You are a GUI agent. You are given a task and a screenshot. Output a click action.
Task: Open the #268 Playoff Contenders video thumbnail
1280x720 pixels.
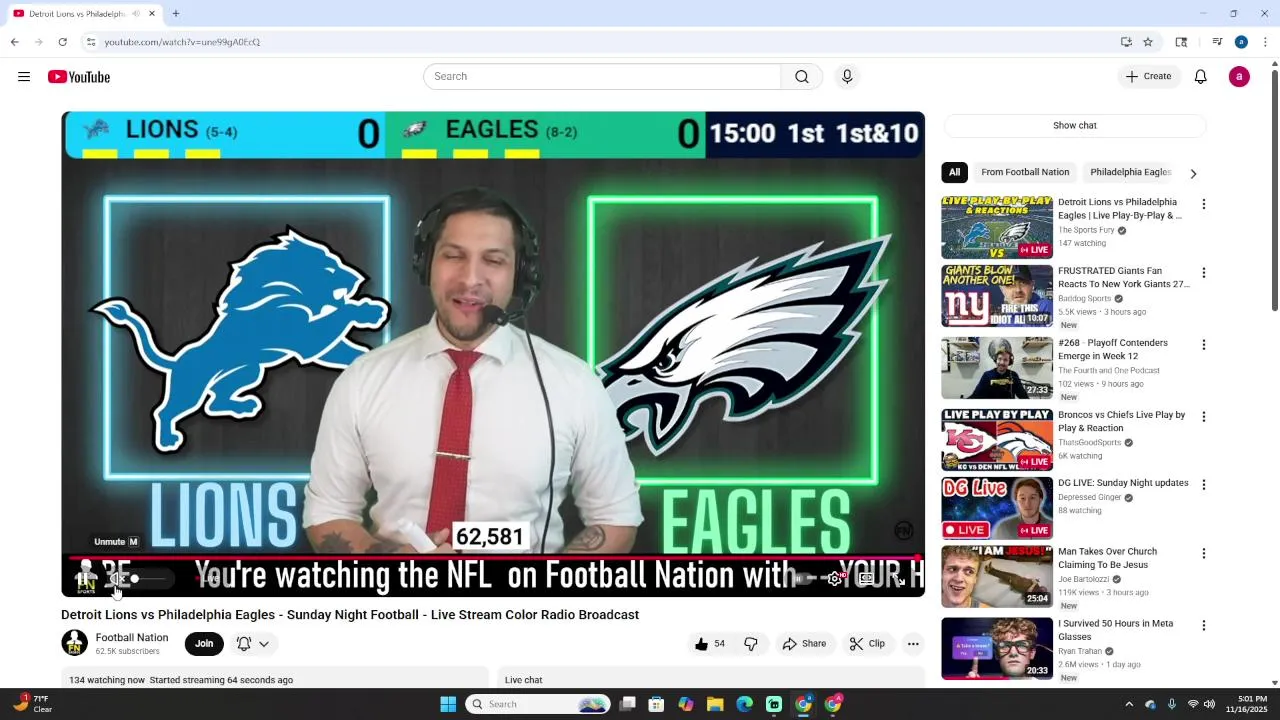click(997, 368)
